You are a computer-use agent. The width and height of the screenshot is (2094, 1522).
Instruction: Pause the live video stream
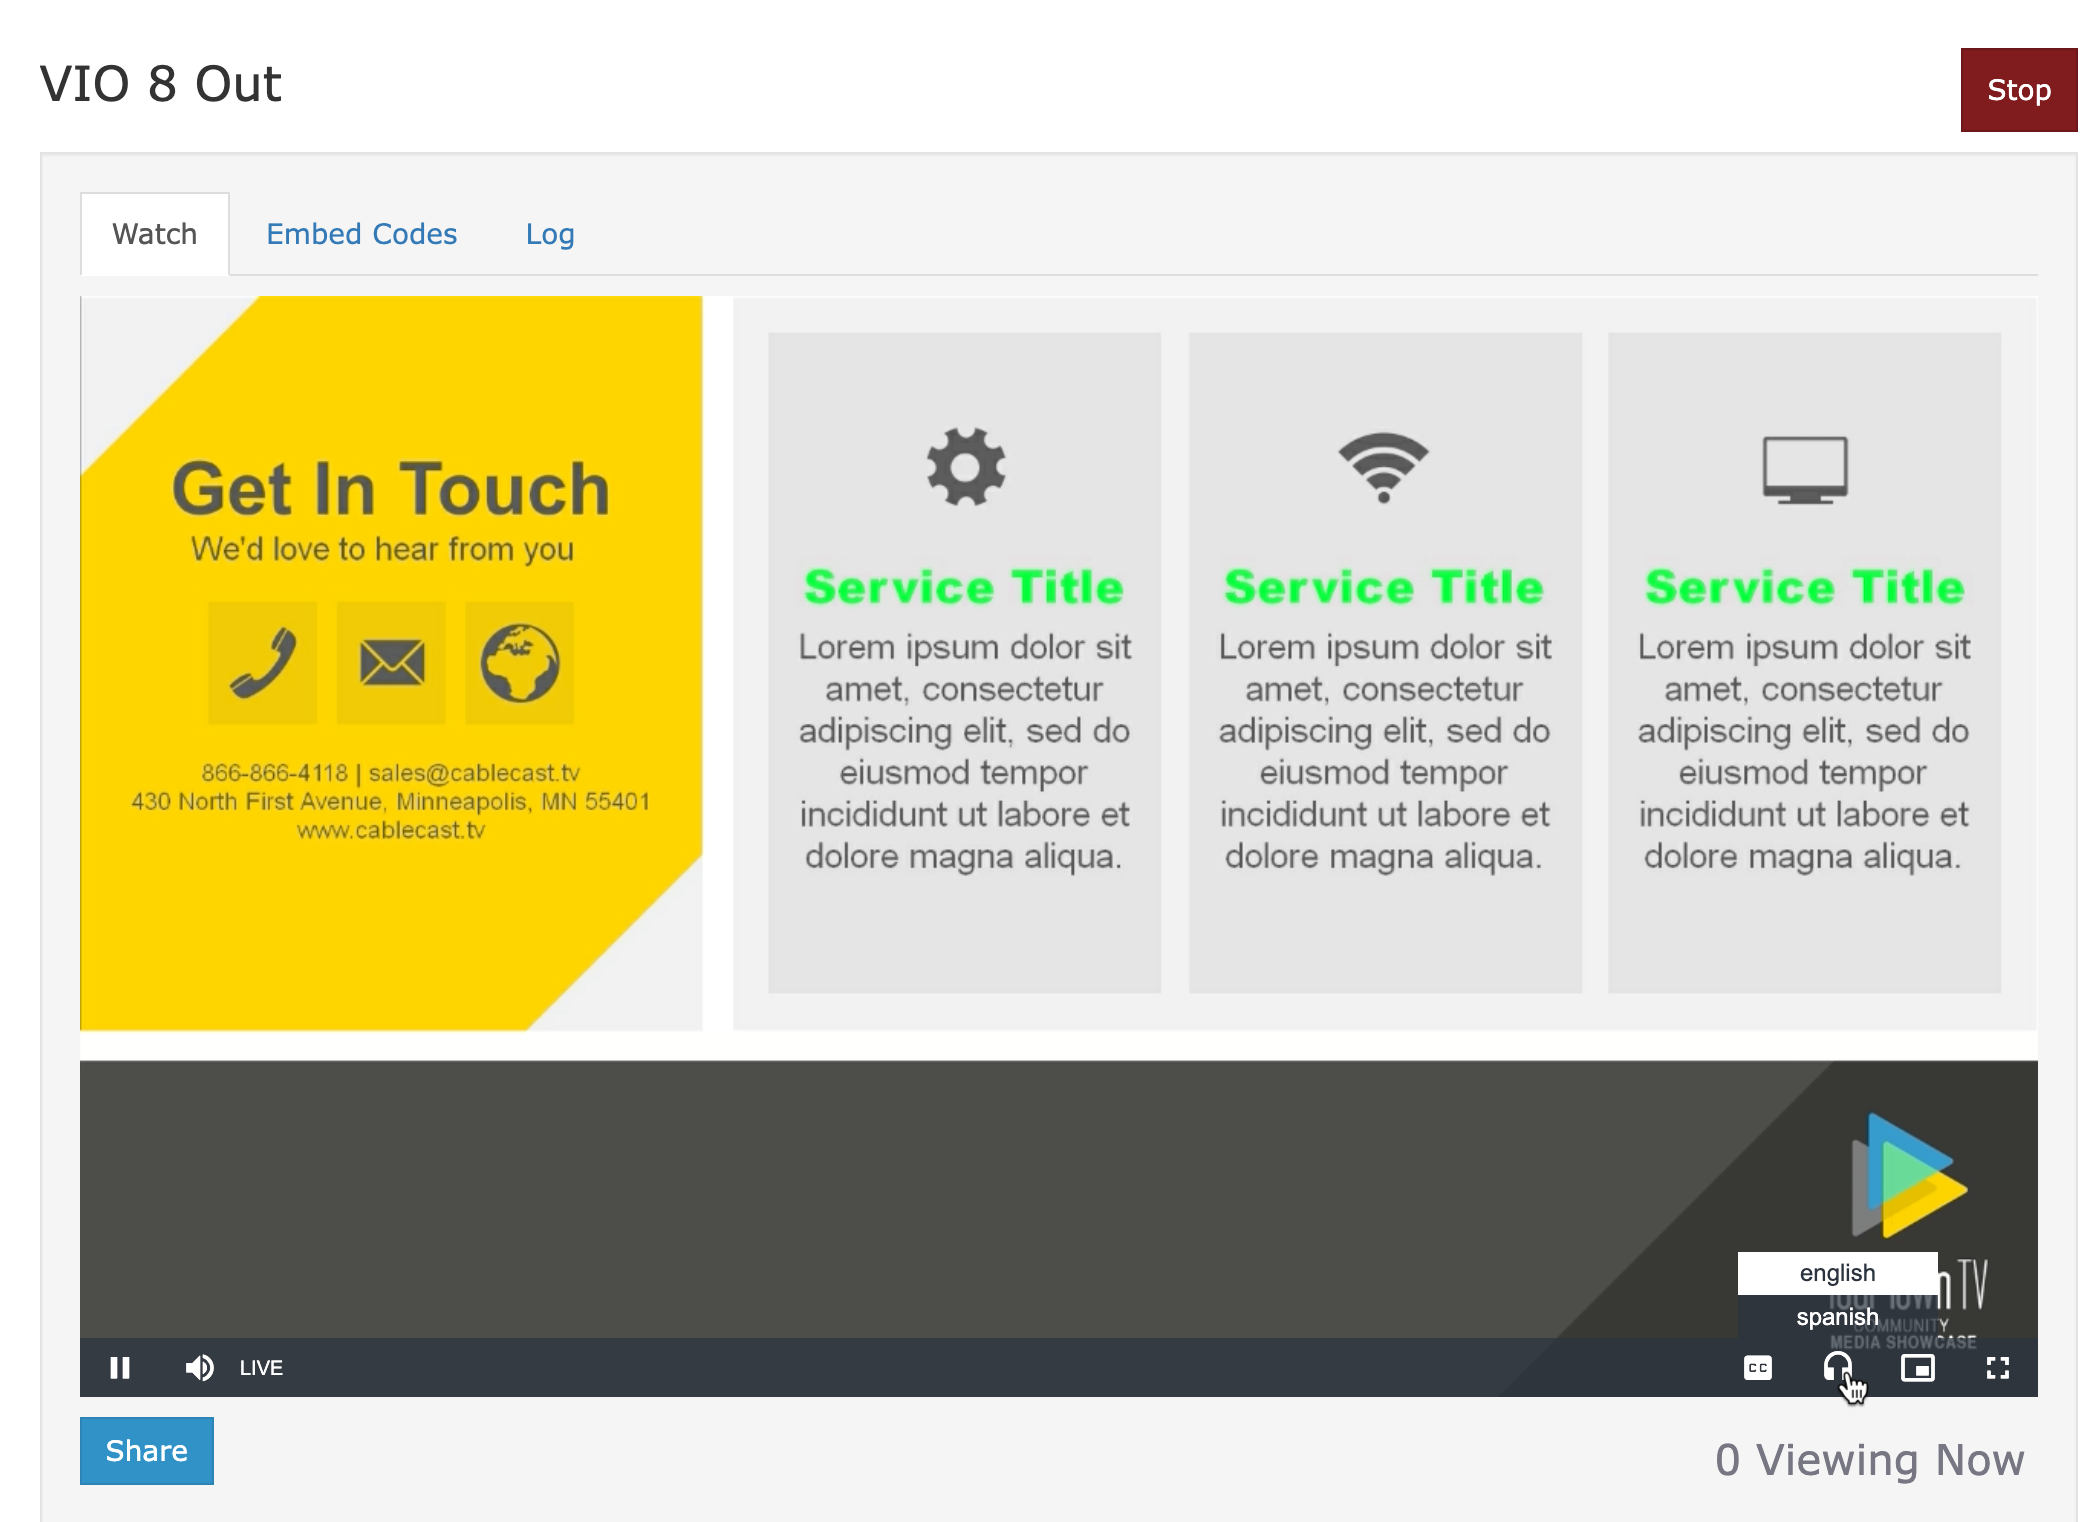120,1366
